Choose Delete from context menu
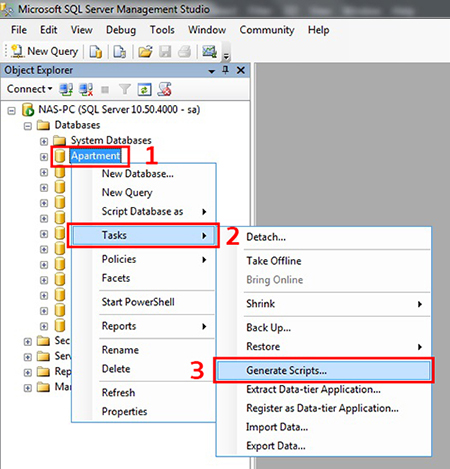 pos(144,369)
